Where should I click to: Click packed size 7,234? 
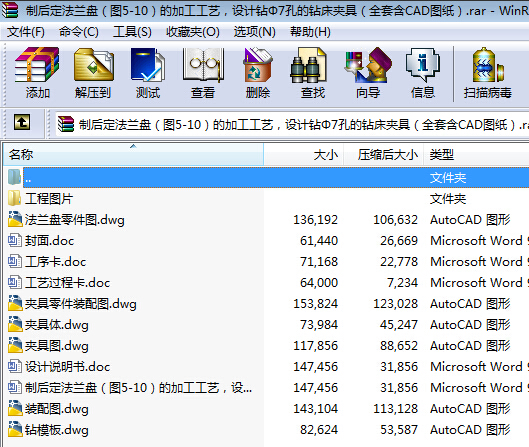[402, 282]
